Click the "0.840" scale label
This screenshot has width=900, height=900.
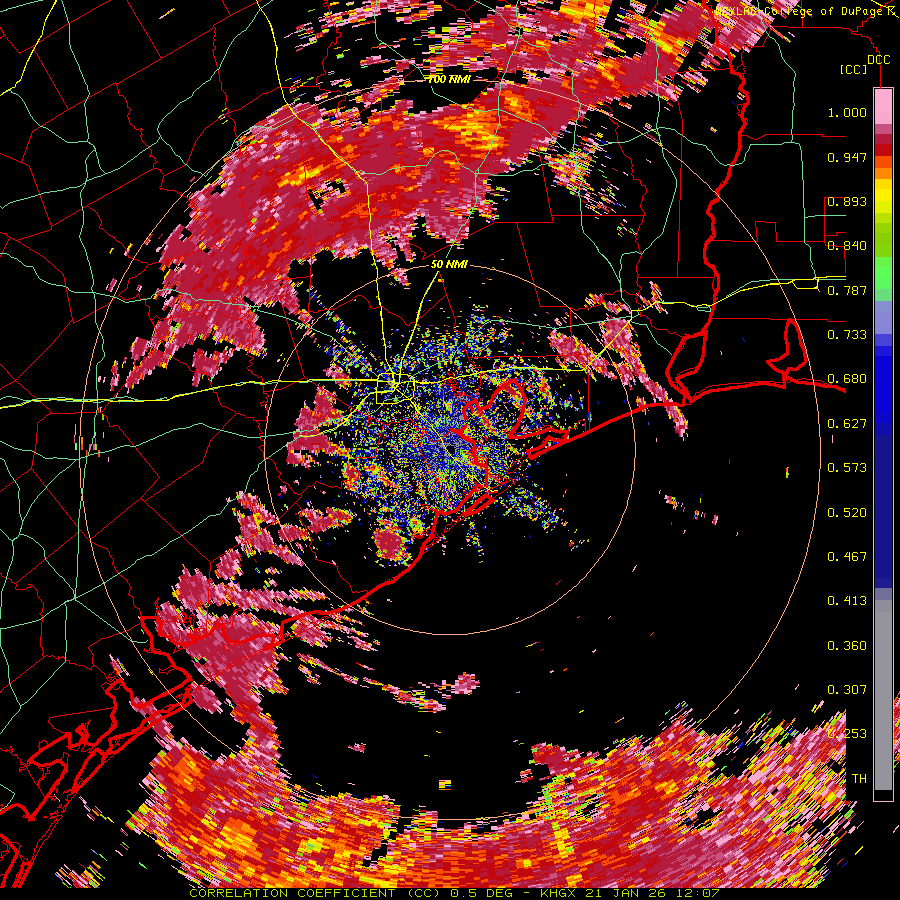click(847, 246)
